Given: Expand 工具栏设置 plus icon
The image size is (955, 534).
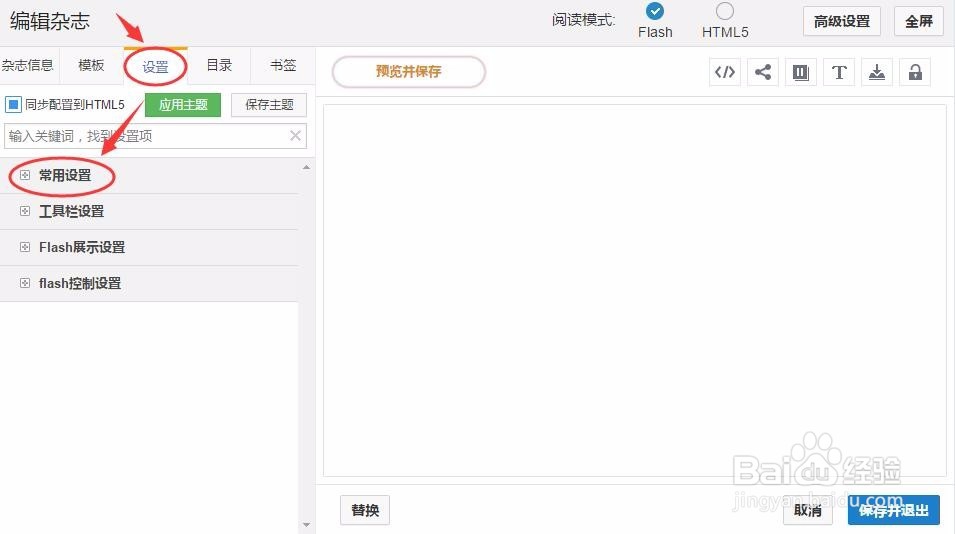Looking at the screenshot, I should pos(25,211).
